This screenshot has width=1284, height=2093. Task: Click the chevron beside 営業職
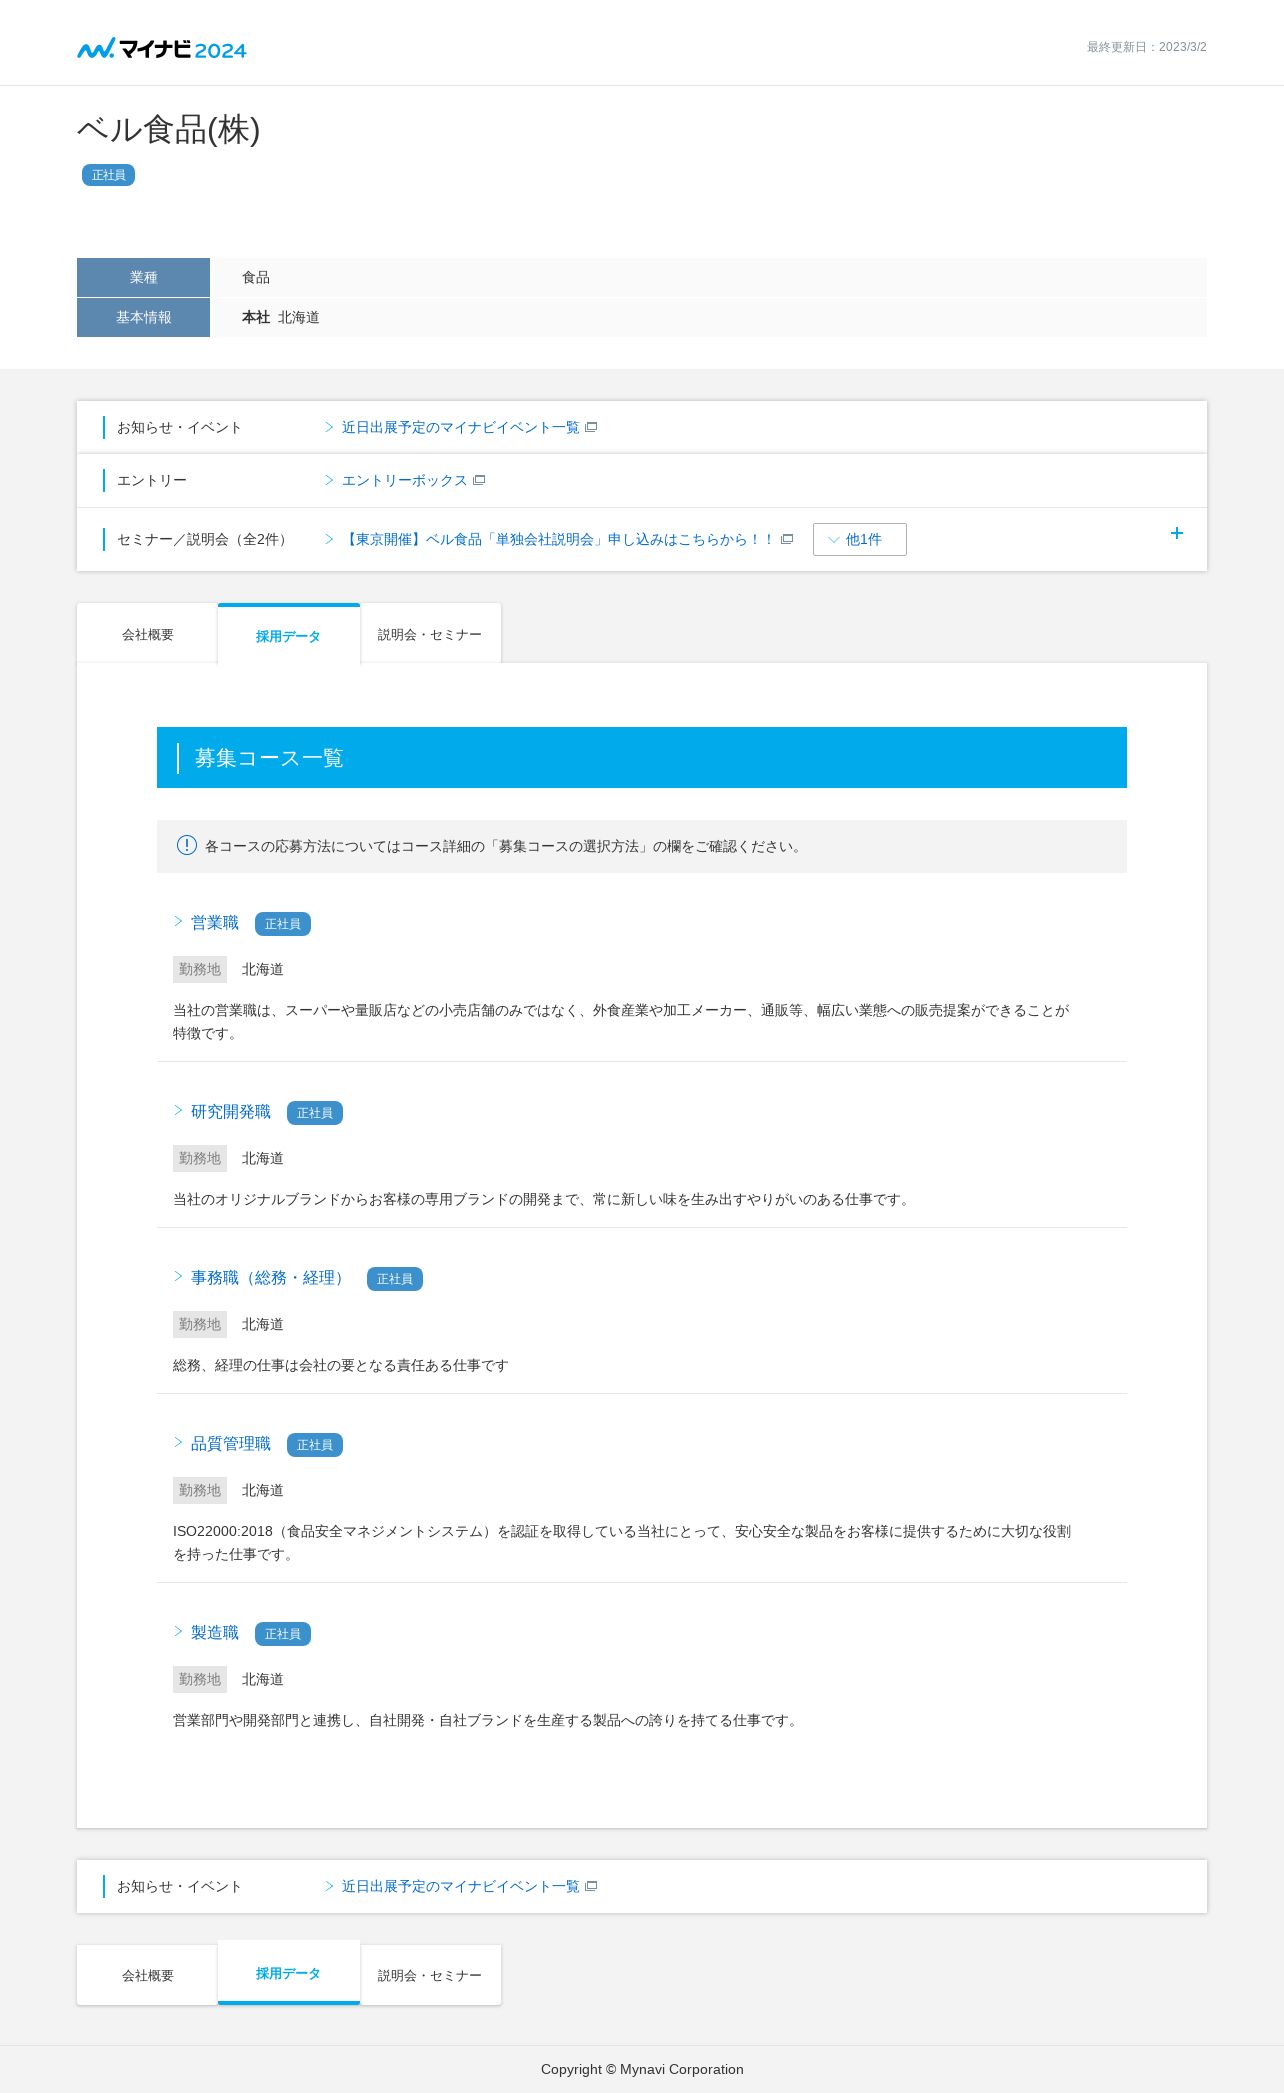click(178, 921)
